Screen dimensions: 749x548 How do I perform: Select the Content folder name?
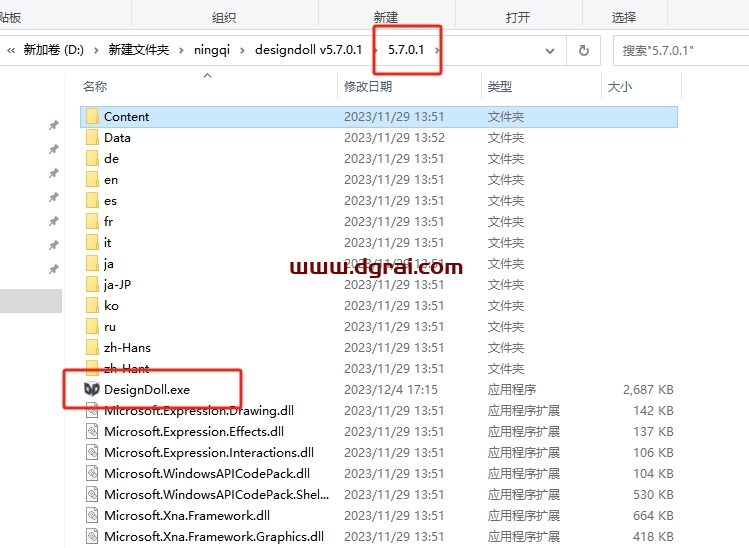coord(127,117)
